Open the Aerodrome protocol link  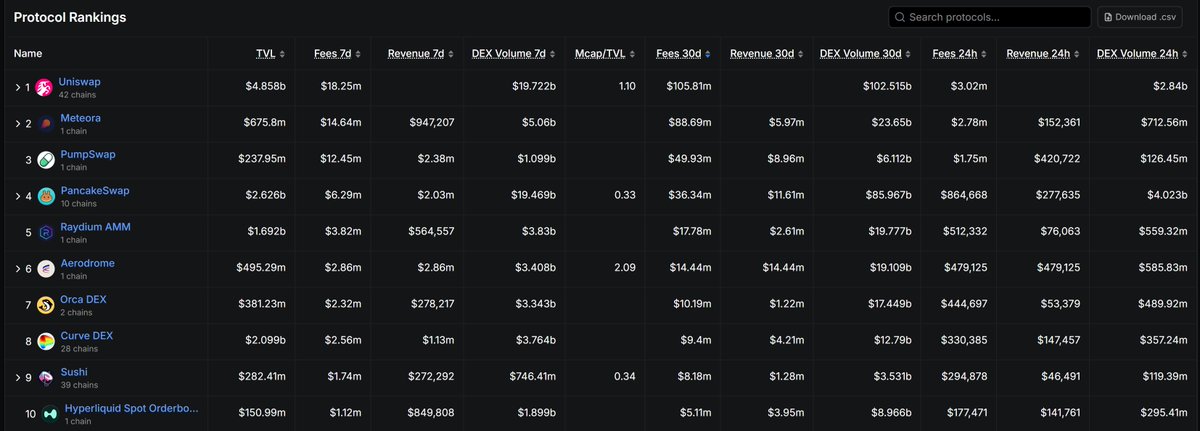pos(87,263)
